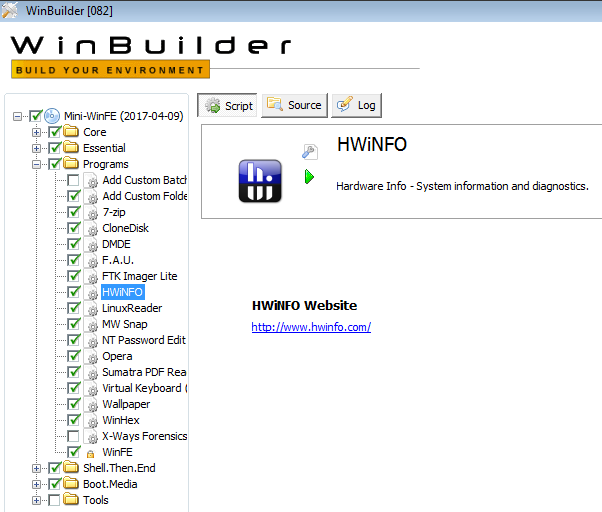Collapse the Programs folder tree node
The height and width of the screenshot is (512, 602).
tap(37, 164)
